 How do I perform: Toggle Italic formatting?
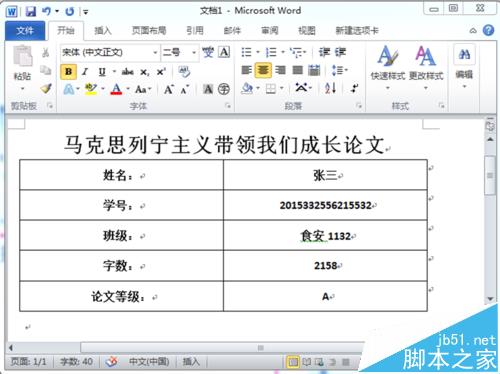(85, 72)
